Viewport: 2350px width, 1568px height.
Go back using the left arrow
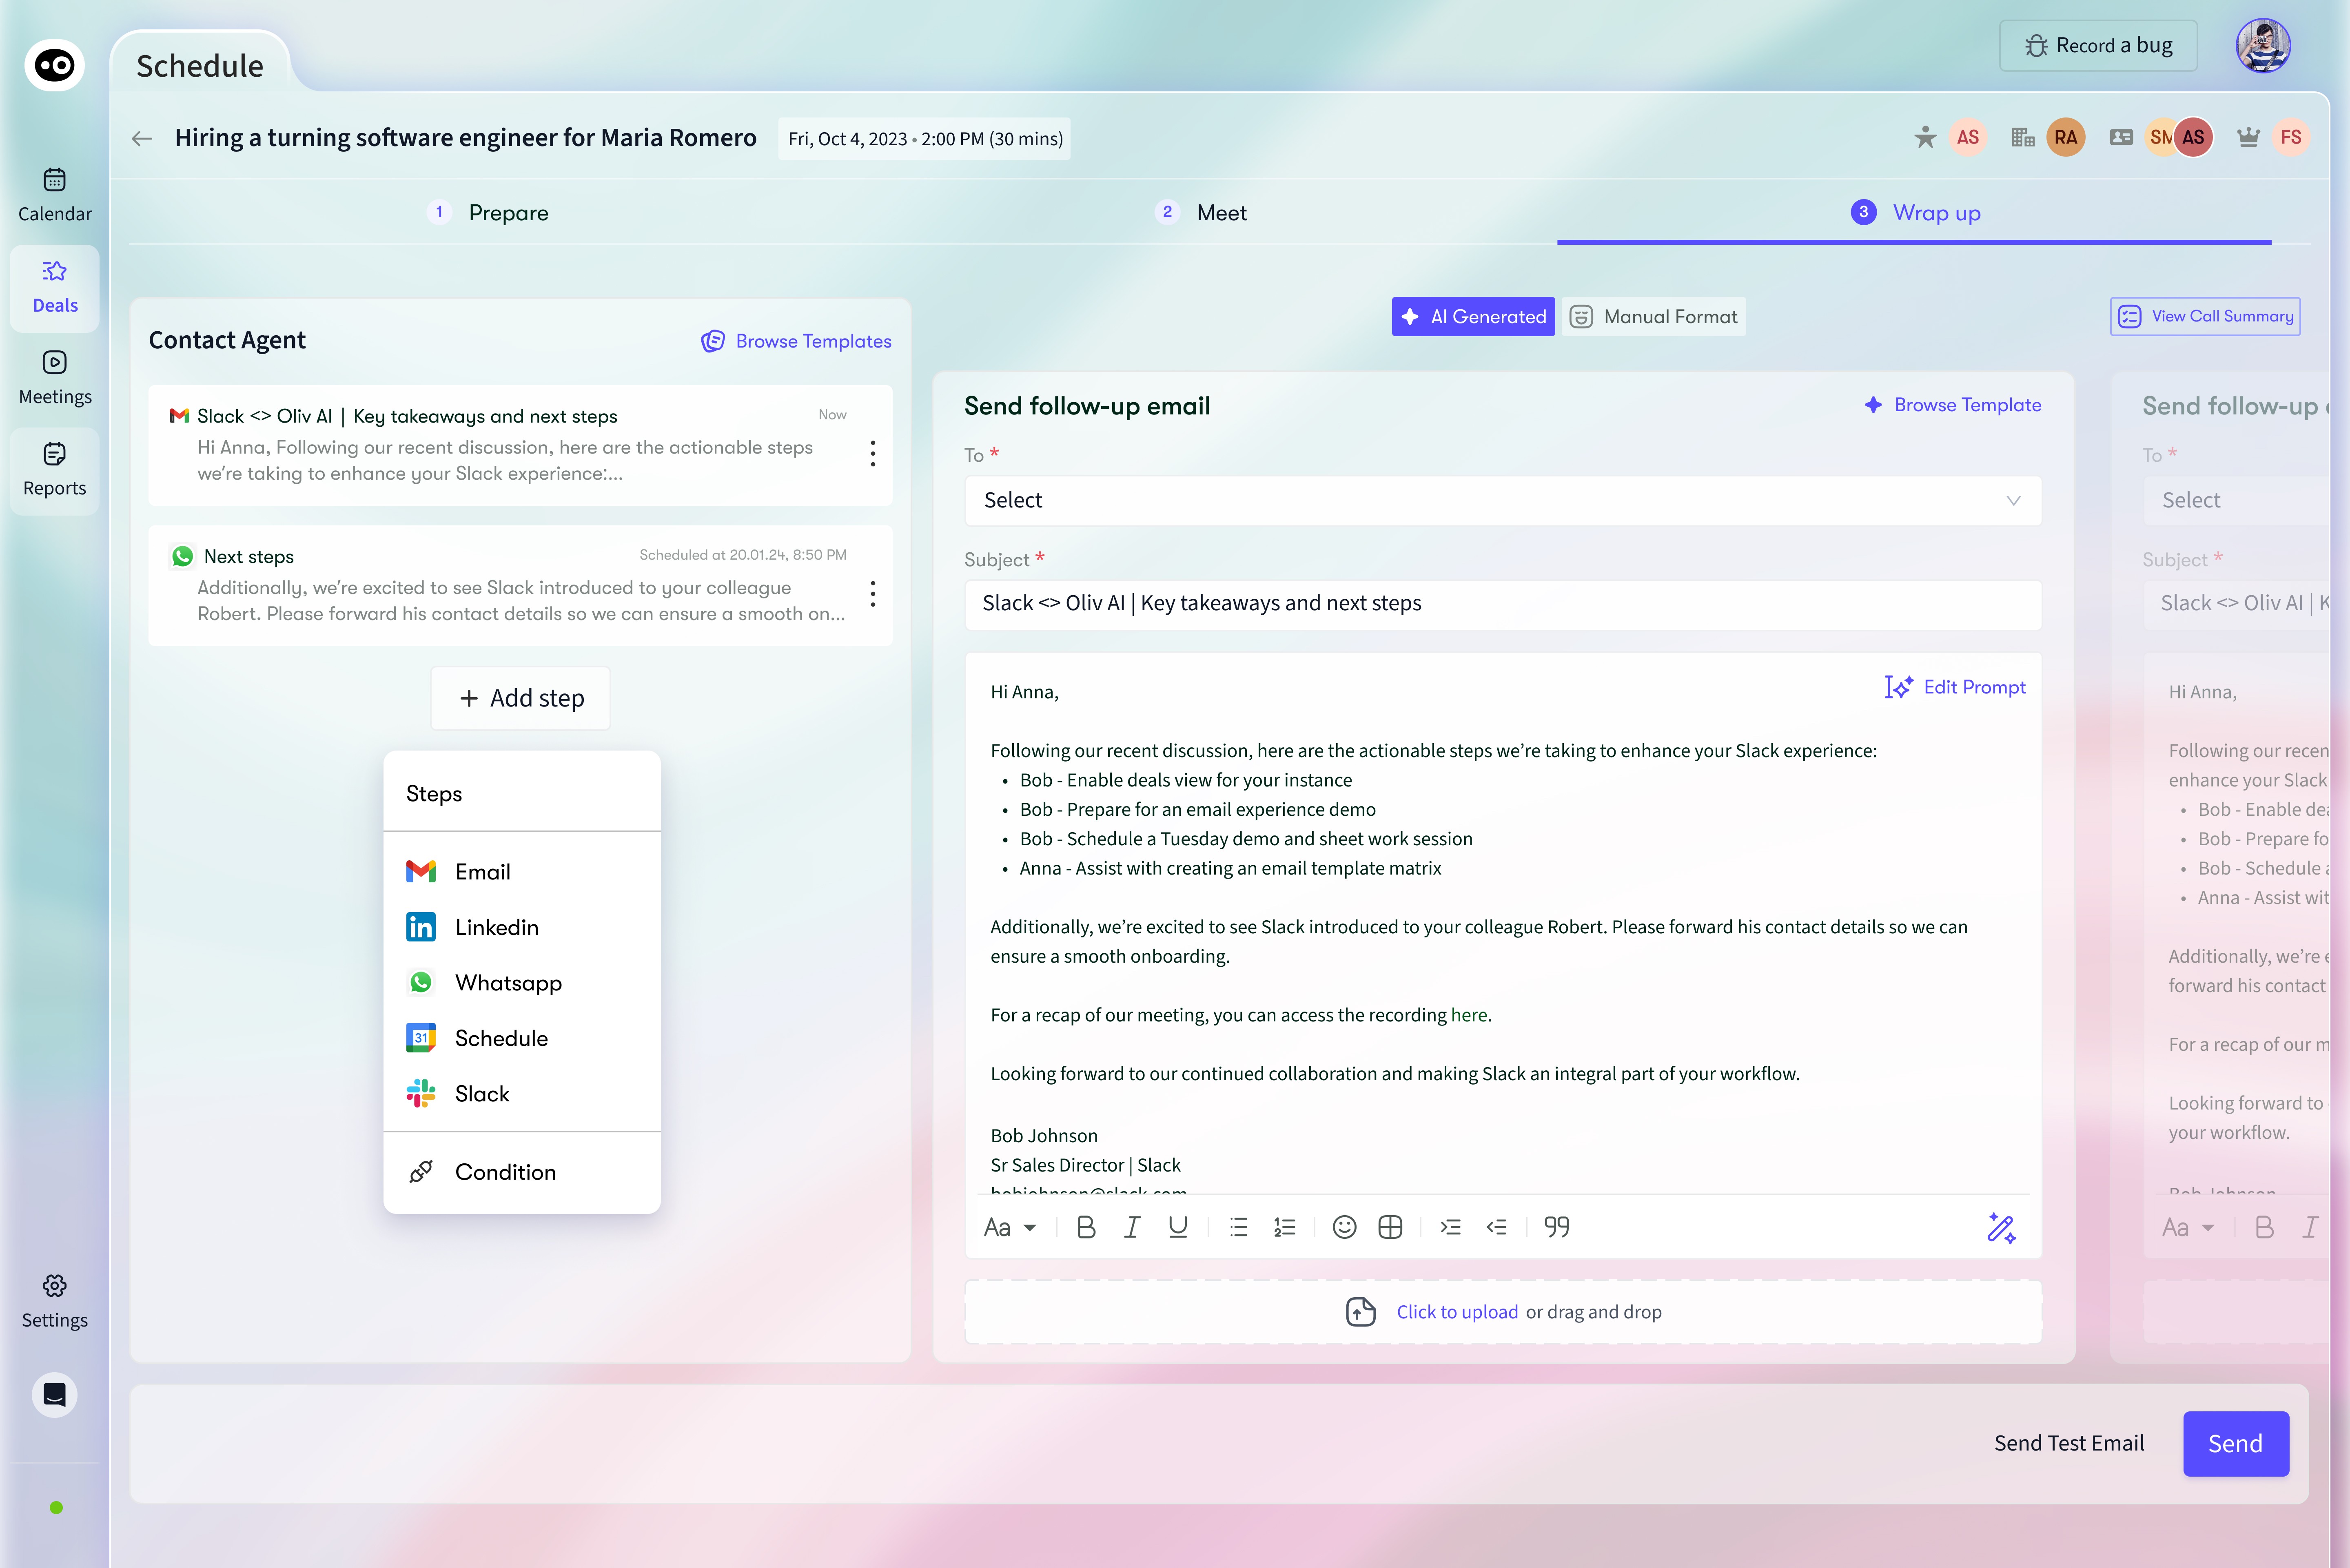coord(142,138)
